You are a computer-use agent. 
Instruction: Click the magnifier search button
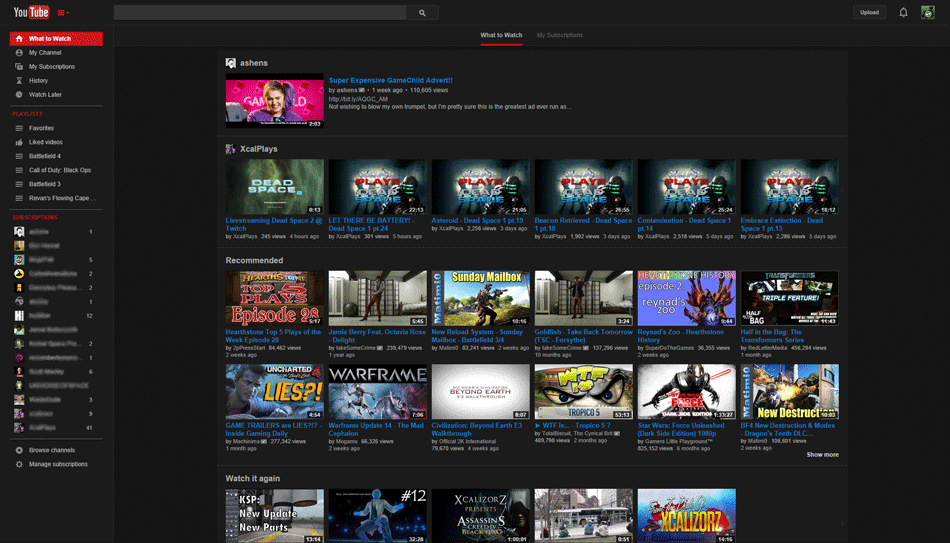click(x=422, y=13)
